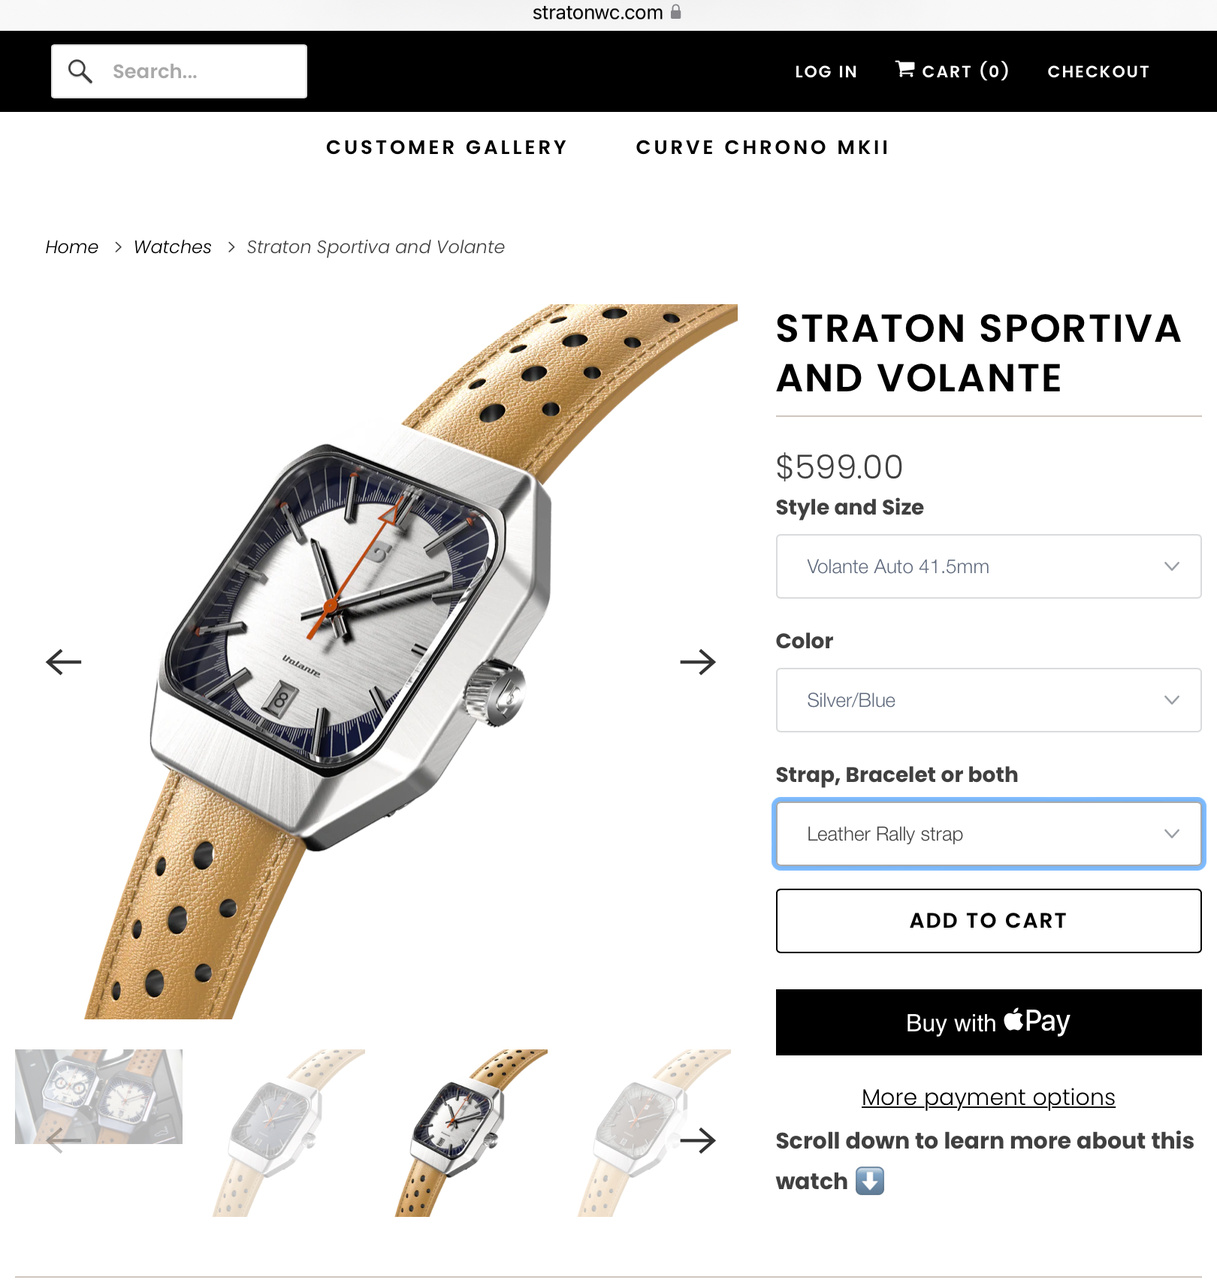The width and height of the screenshot is (1217, 1280).
Task: Click the Log In link
Action: (826, 71)
